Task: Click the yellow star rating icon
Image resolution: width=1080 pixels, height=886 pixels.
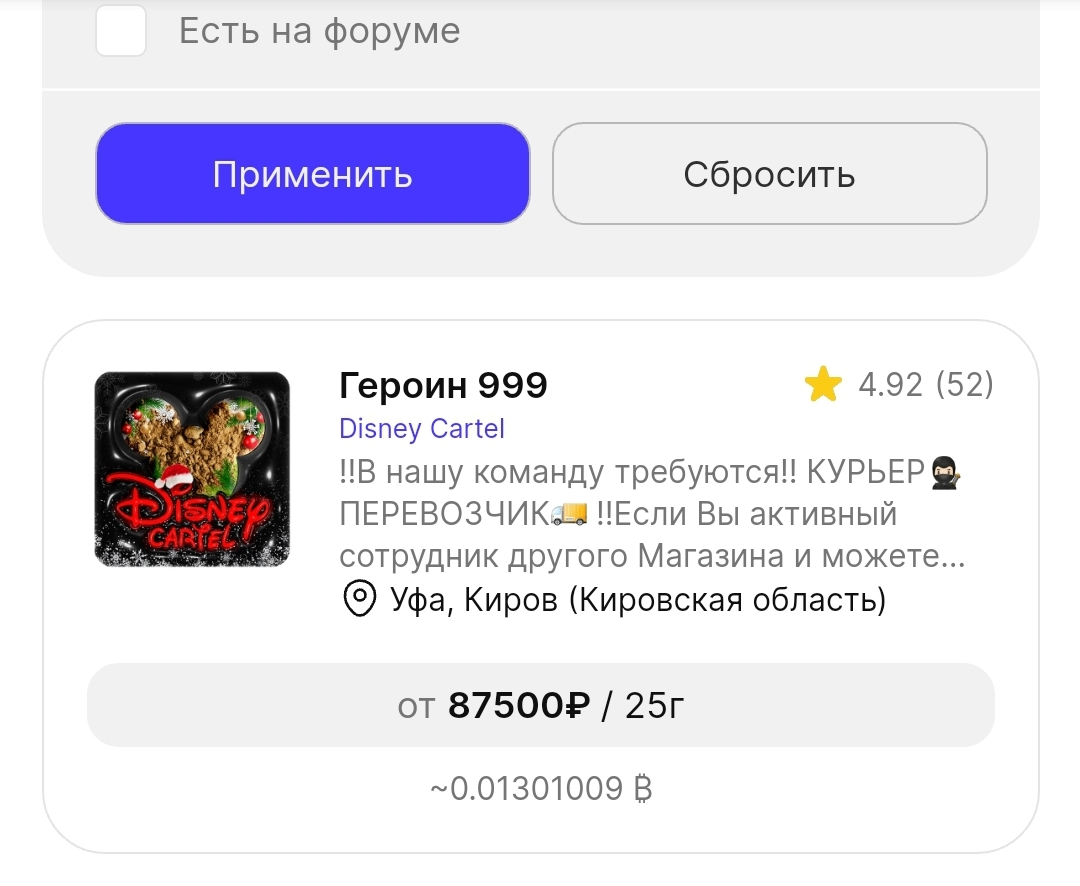Action: click(823, 384)
